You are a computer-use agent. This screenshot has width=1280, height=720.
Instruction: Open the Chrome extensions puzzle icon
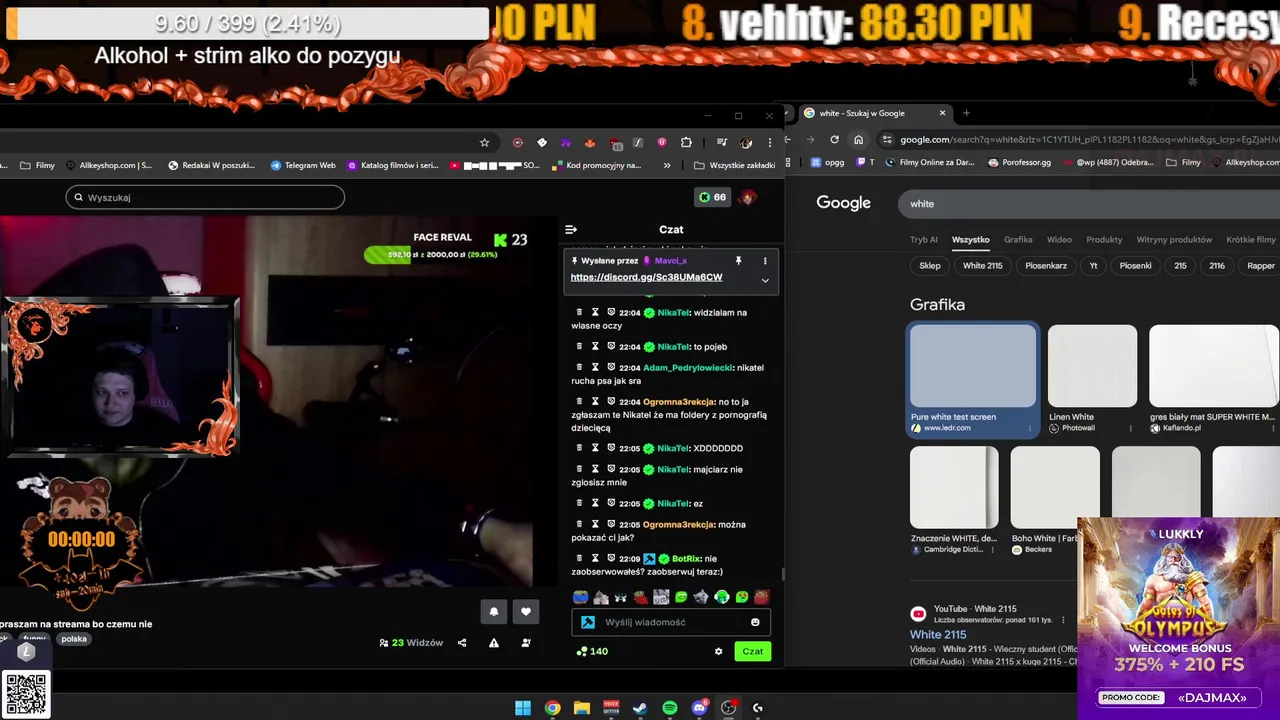pos(686,142)
